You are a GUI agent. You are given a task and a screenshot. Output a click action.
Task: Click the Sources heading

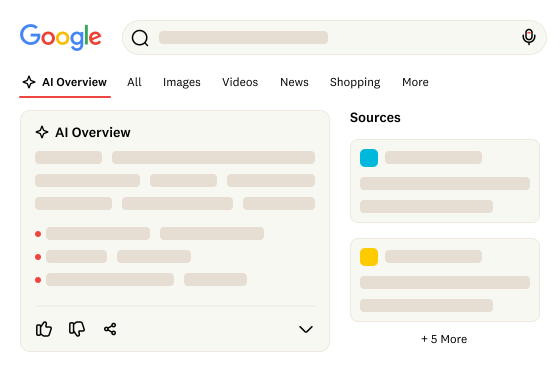(x=375, y=117)
